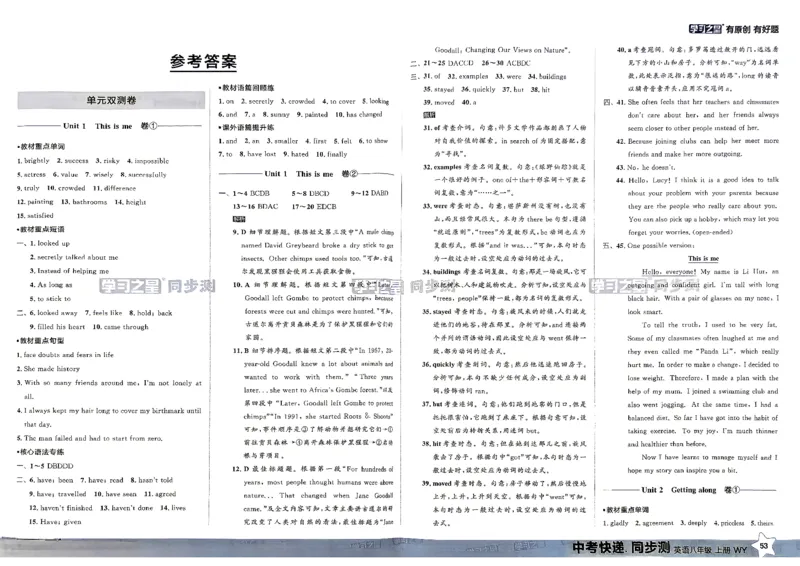Viewport: 800px width, 566px height.
Task: Click the phrase '2. secretly talked about me'
Action: click(74, 257)
